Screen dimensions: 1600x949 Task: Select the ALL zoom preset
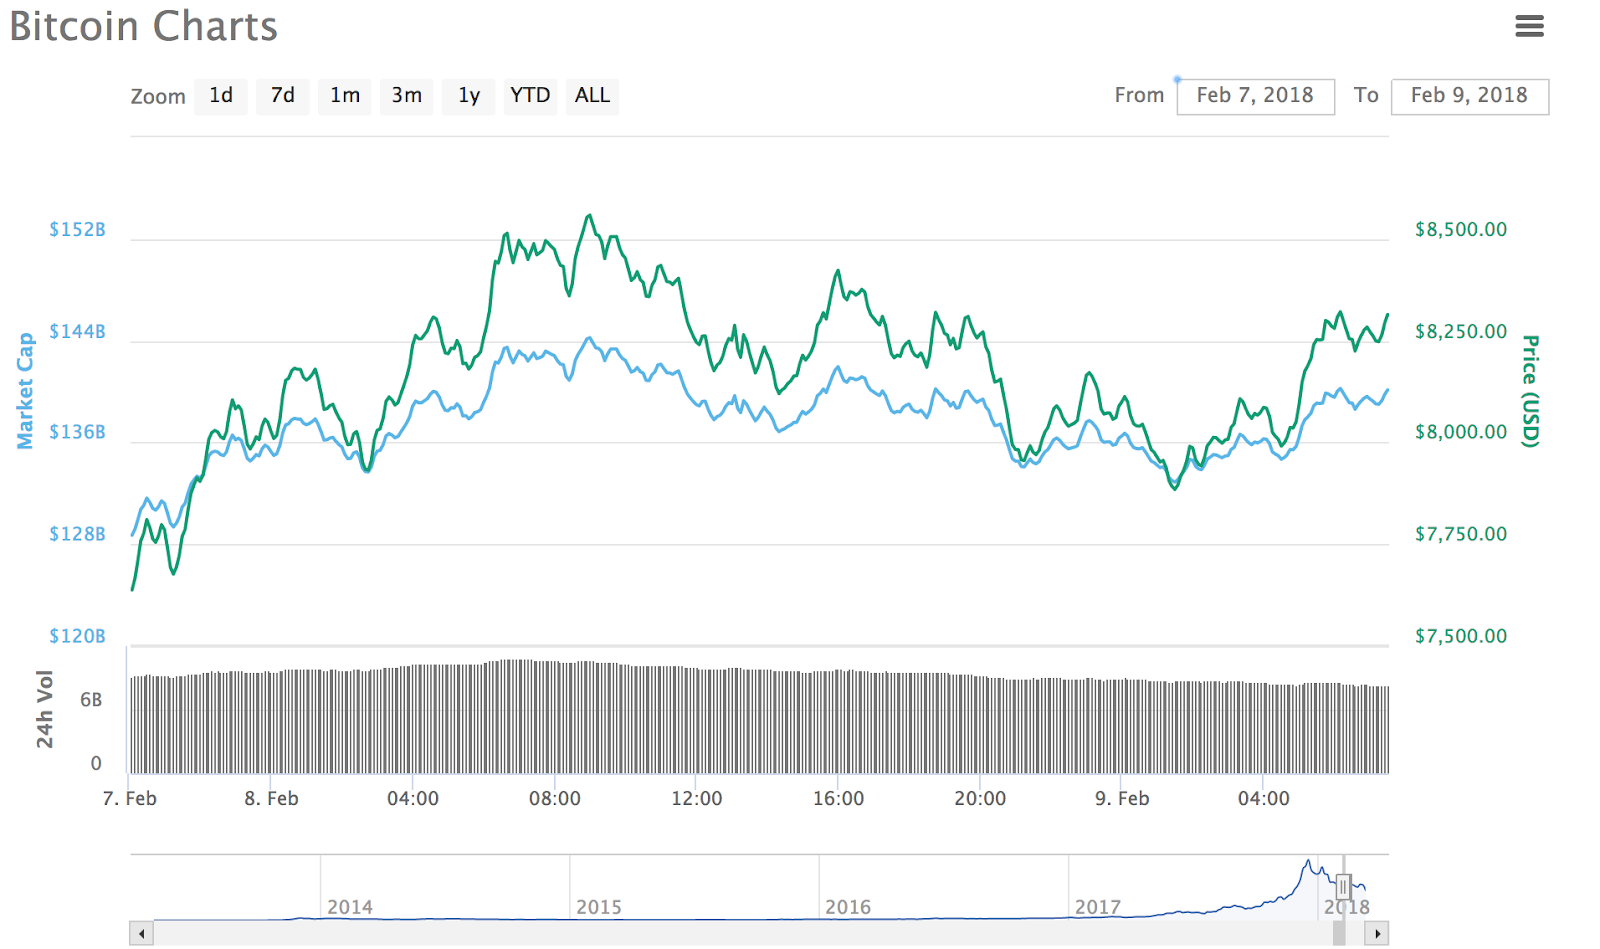pos(592,95)
